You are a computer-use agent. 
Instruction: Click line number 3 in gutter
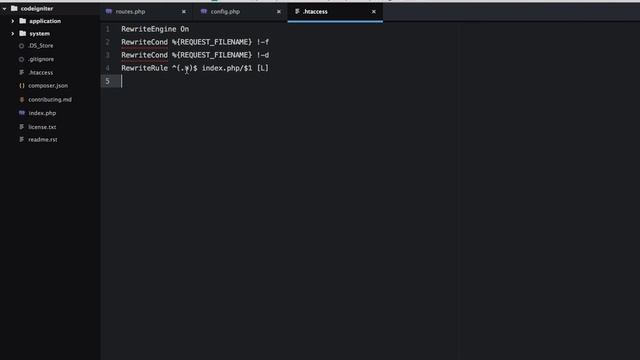(108, 55)
